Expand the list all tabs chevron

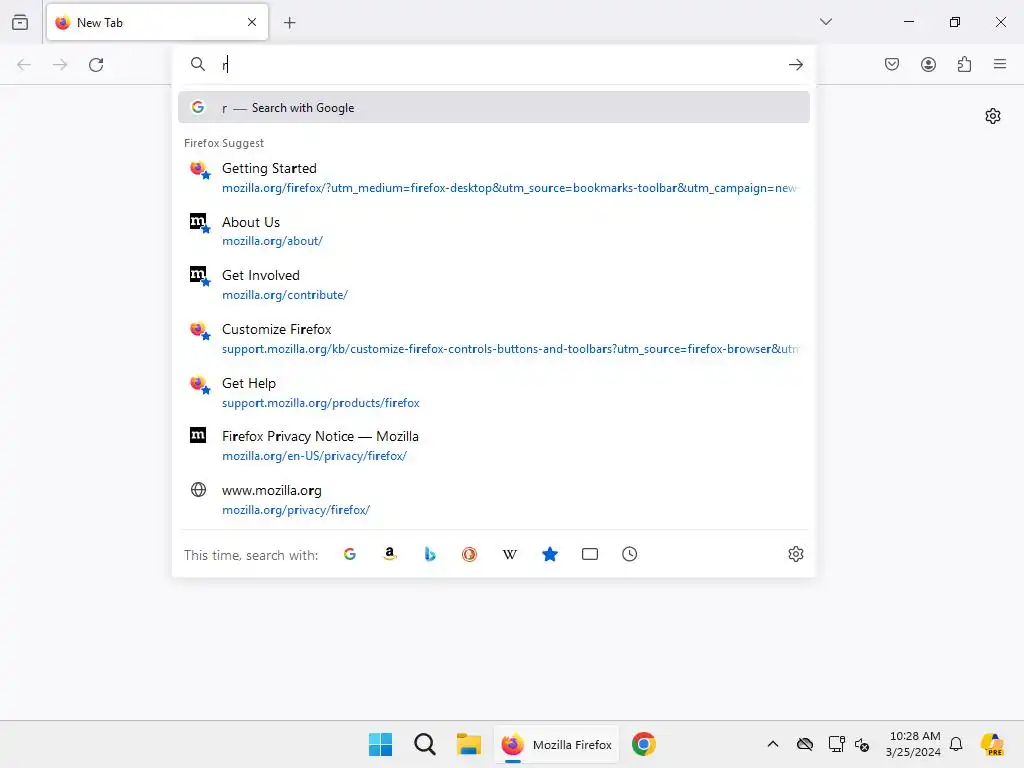[x=825, y=22]
